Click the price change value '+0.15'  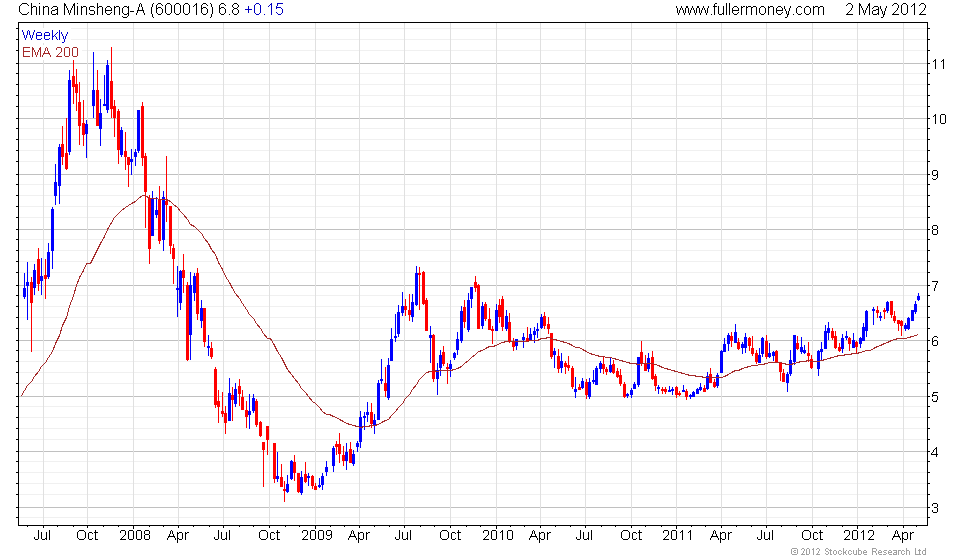point(264,9)
